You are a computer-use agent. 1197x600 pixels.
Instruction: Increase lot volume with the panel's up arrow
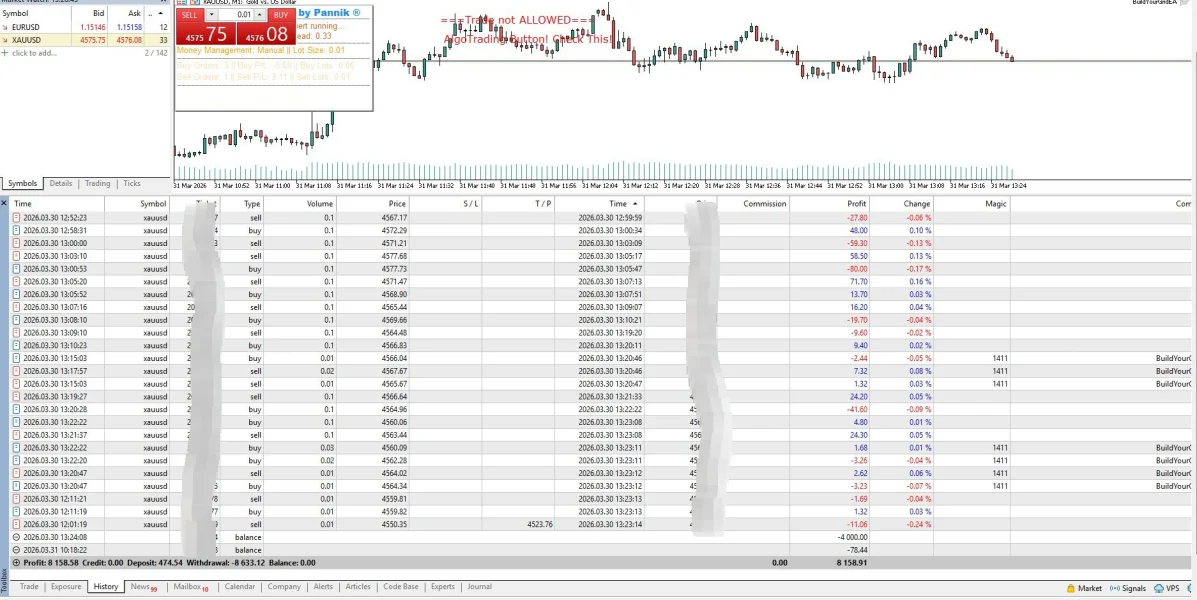[x=260, y=15]
